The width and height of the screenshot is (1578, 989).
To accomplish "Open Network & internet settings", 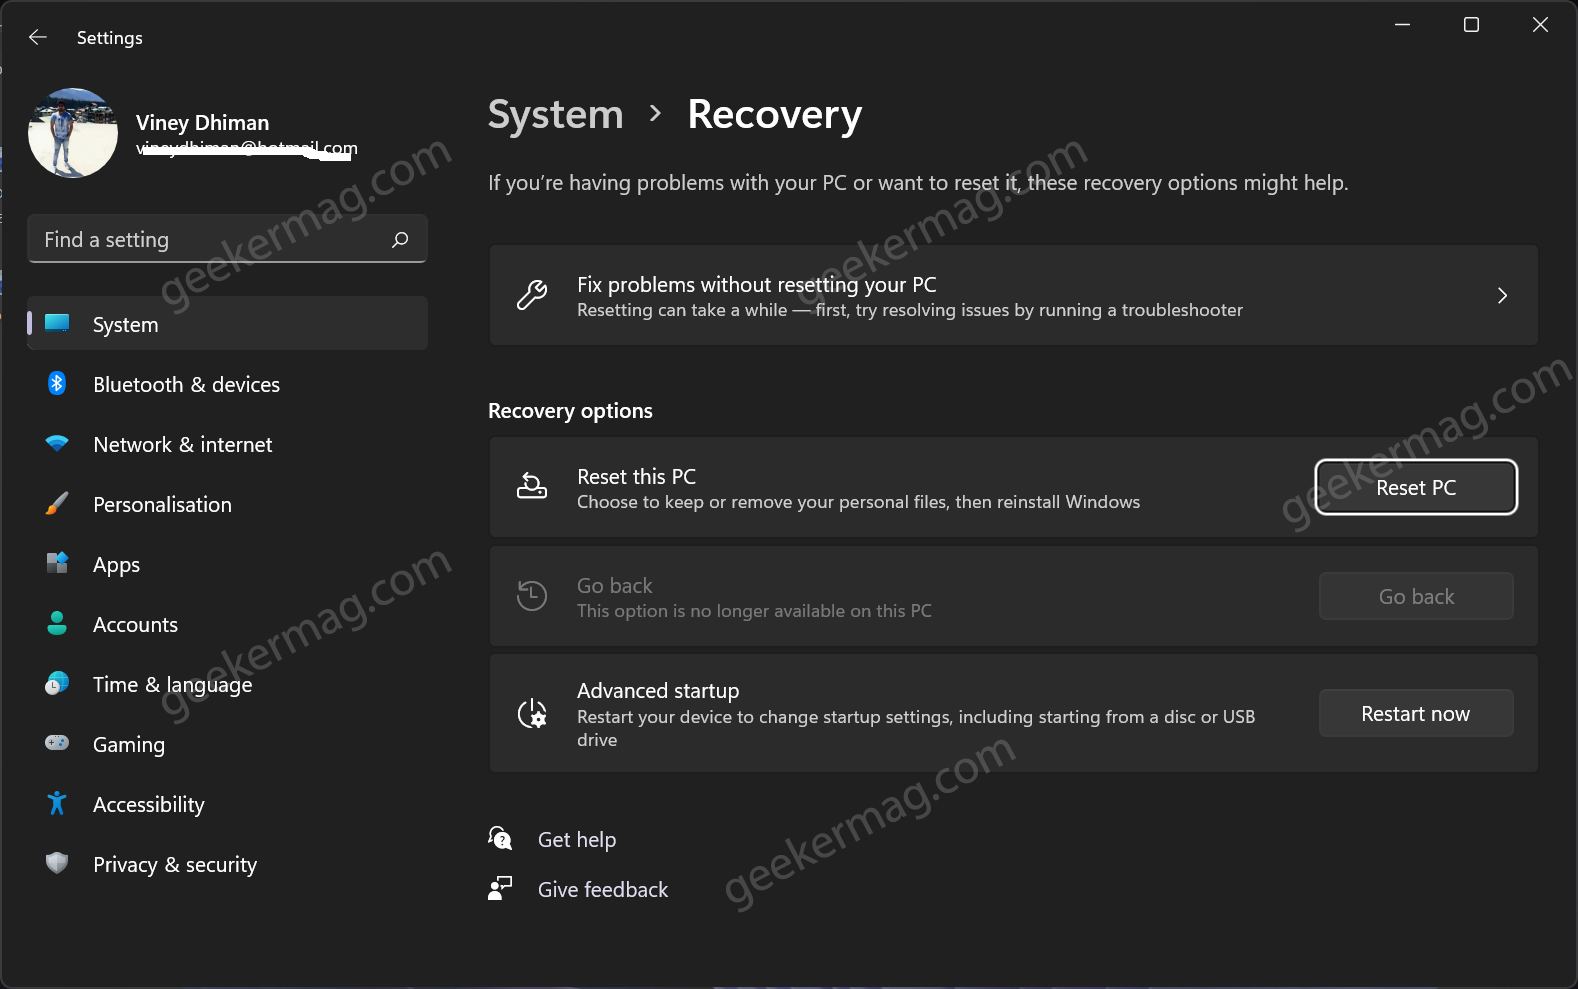I will 228,444.
